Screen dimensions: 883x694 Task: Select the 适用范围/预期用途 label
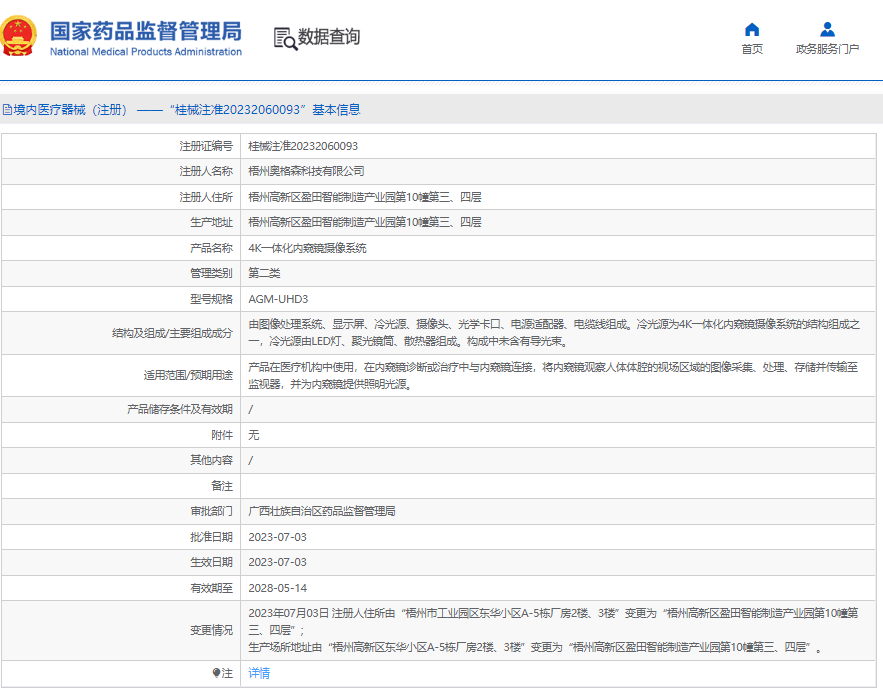[x=188, y=376]
